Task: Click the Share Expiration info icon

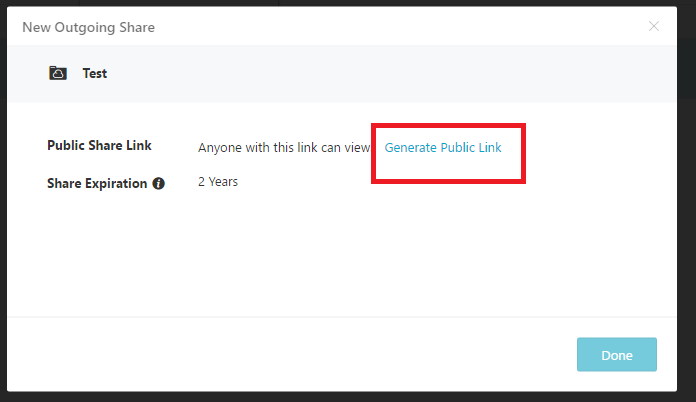Action: [158, 183]
